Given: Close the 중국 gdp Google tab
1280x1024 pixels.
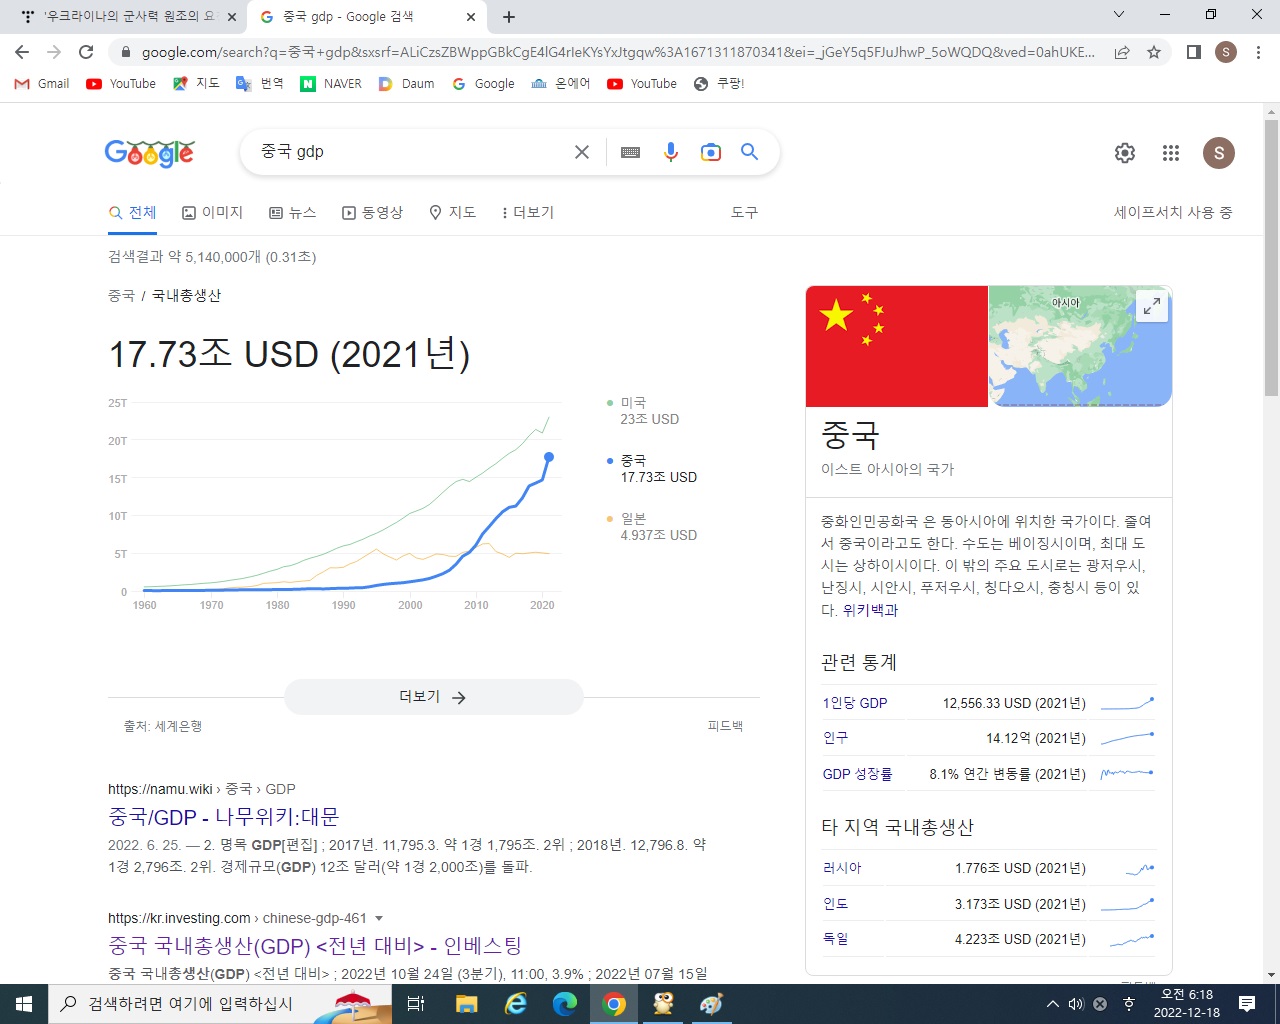Looking at the screenshot, I should 471,17.
